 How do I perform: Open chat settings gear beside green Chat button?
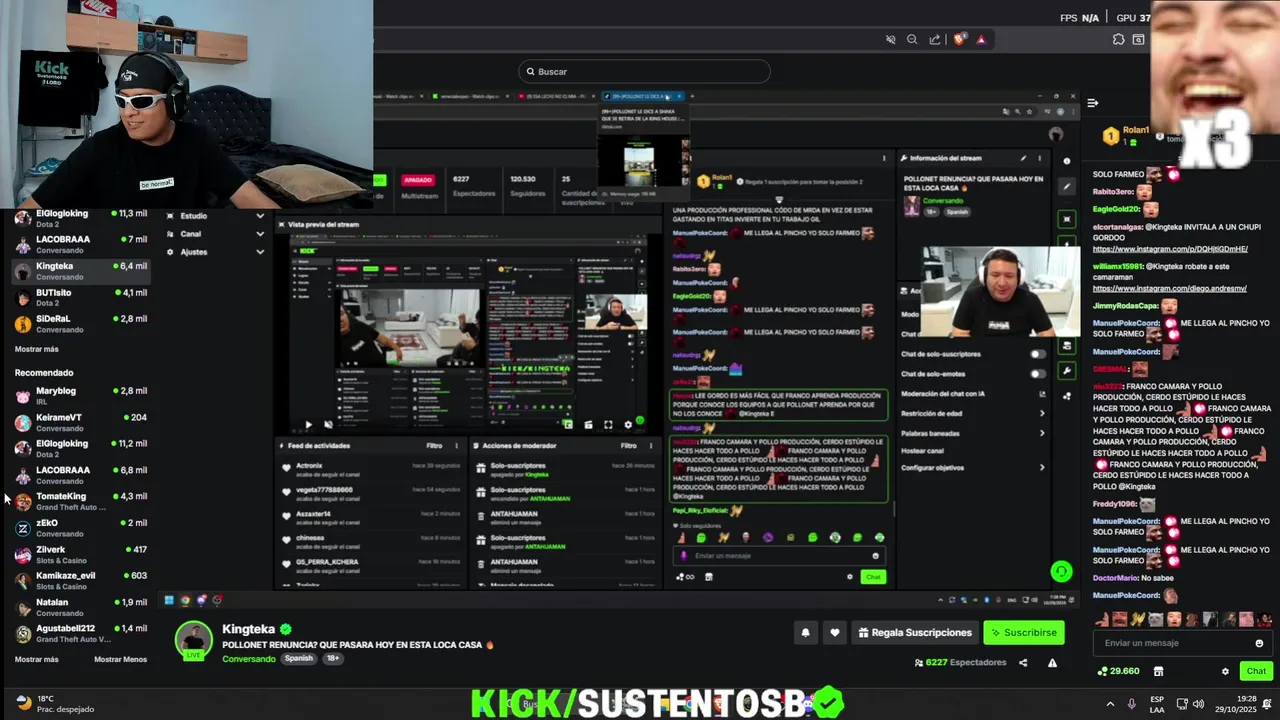pyautogui.click(x=1225, y=671)
